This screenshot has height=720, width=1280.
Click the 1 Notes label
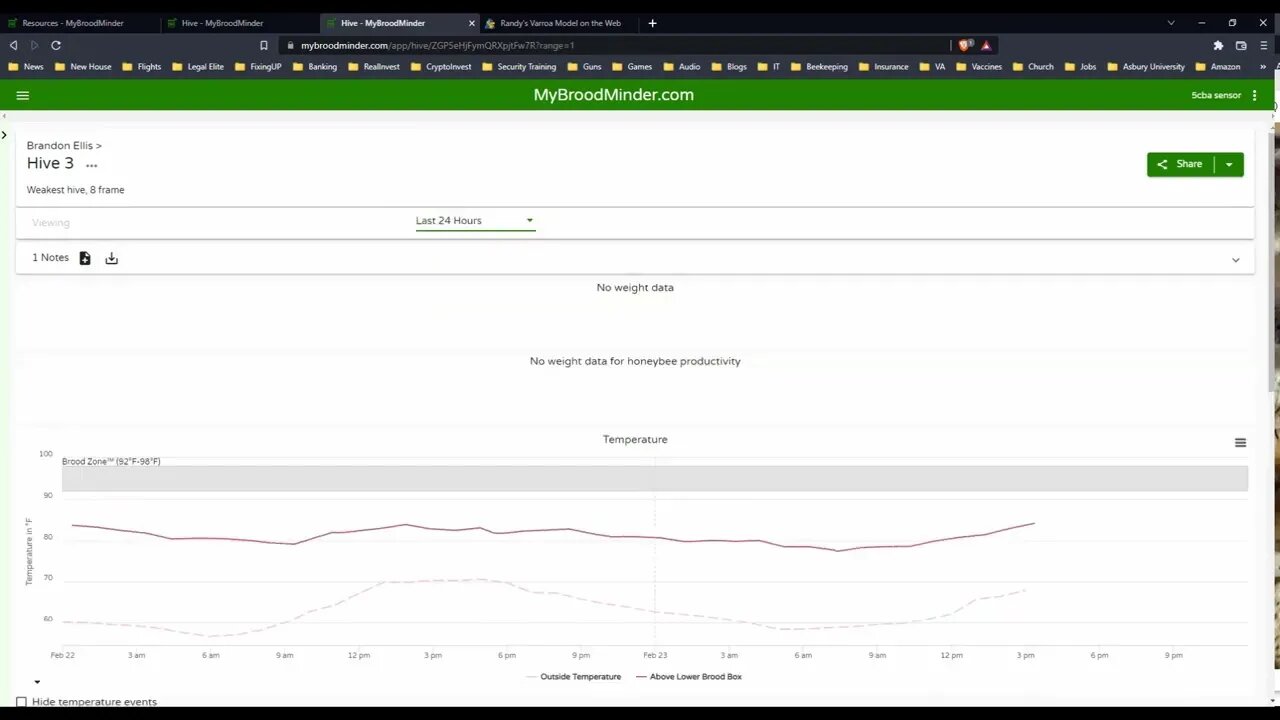pyautogui.click(x=50, y=258)
